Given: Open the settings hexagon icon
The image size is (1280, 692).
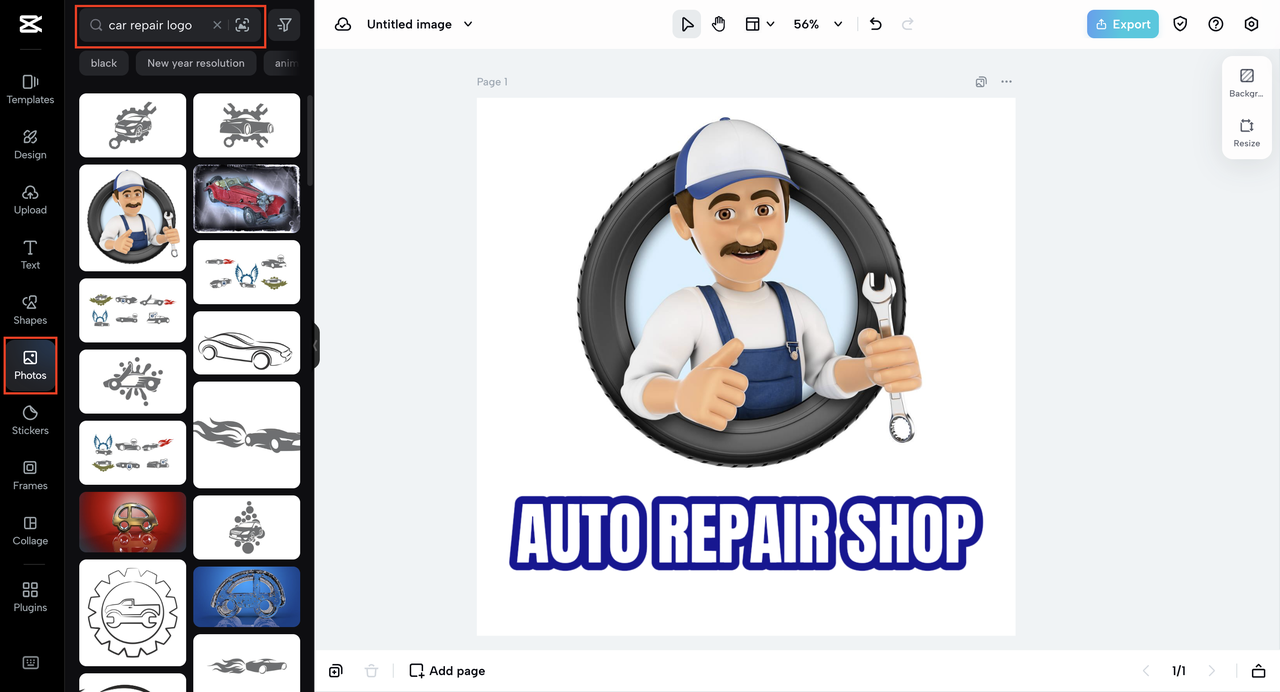Looking at the screenshot, I should coord(1251,24).
